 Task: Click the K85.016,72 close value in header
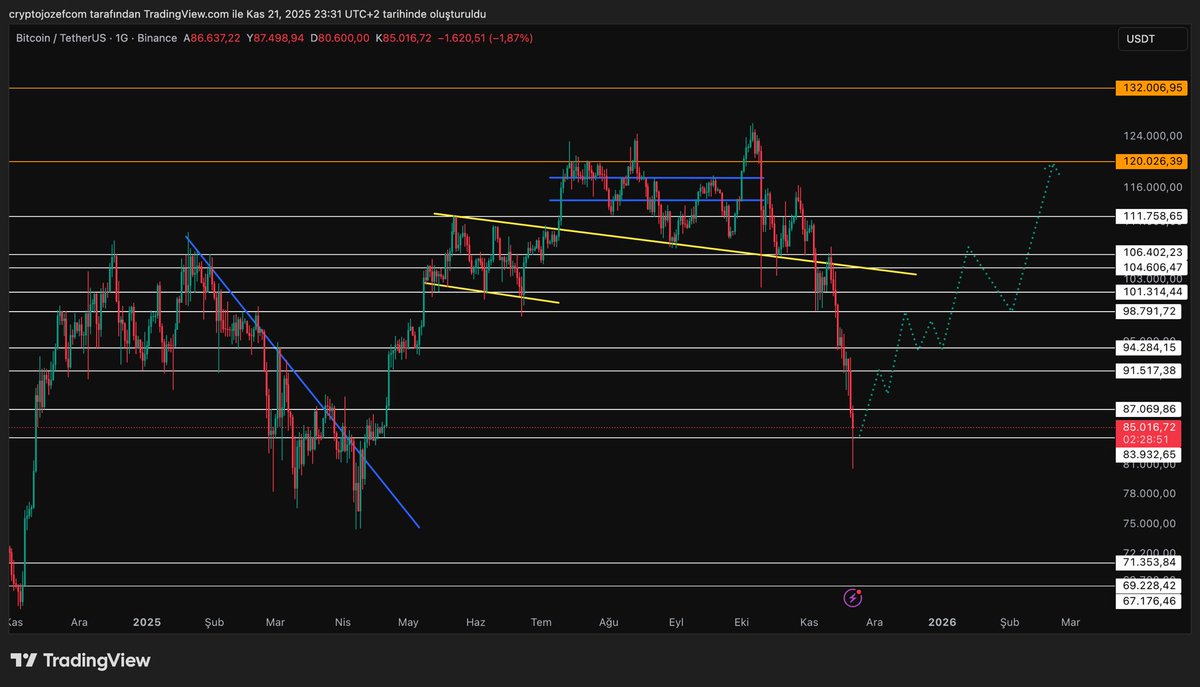[403, 38]
